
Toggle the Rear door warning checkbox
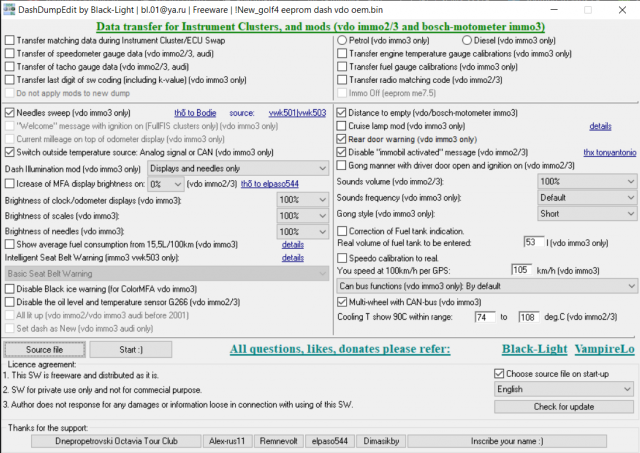(x=343, y=139)
